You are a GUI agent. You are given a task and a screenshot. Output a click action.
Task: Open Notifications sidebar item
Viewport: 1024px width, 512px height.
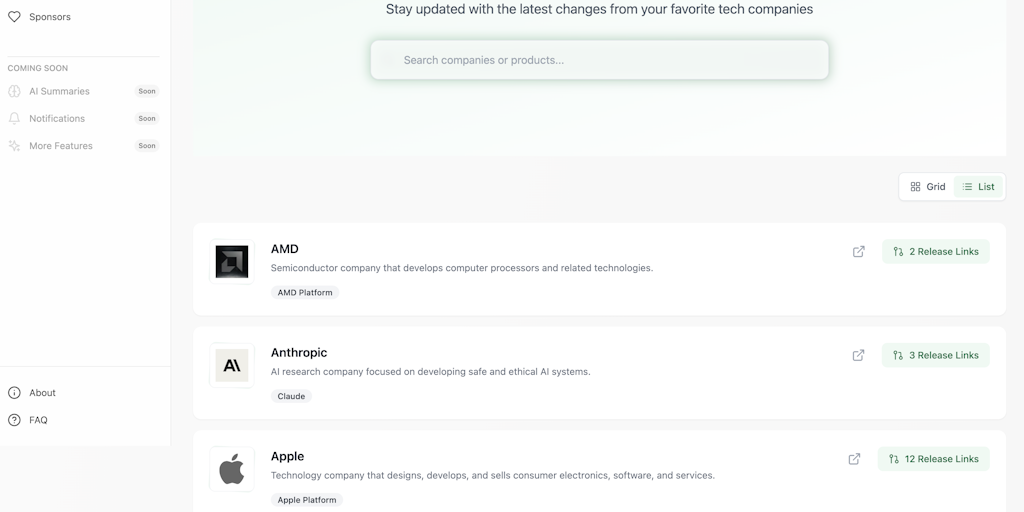point(57,118)
